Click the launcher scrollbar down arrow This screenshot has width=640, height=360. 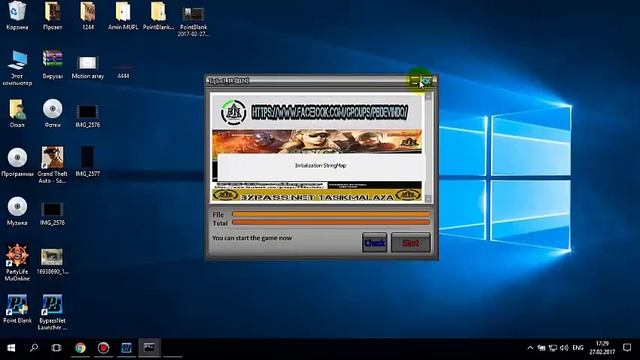click(428, 198)
